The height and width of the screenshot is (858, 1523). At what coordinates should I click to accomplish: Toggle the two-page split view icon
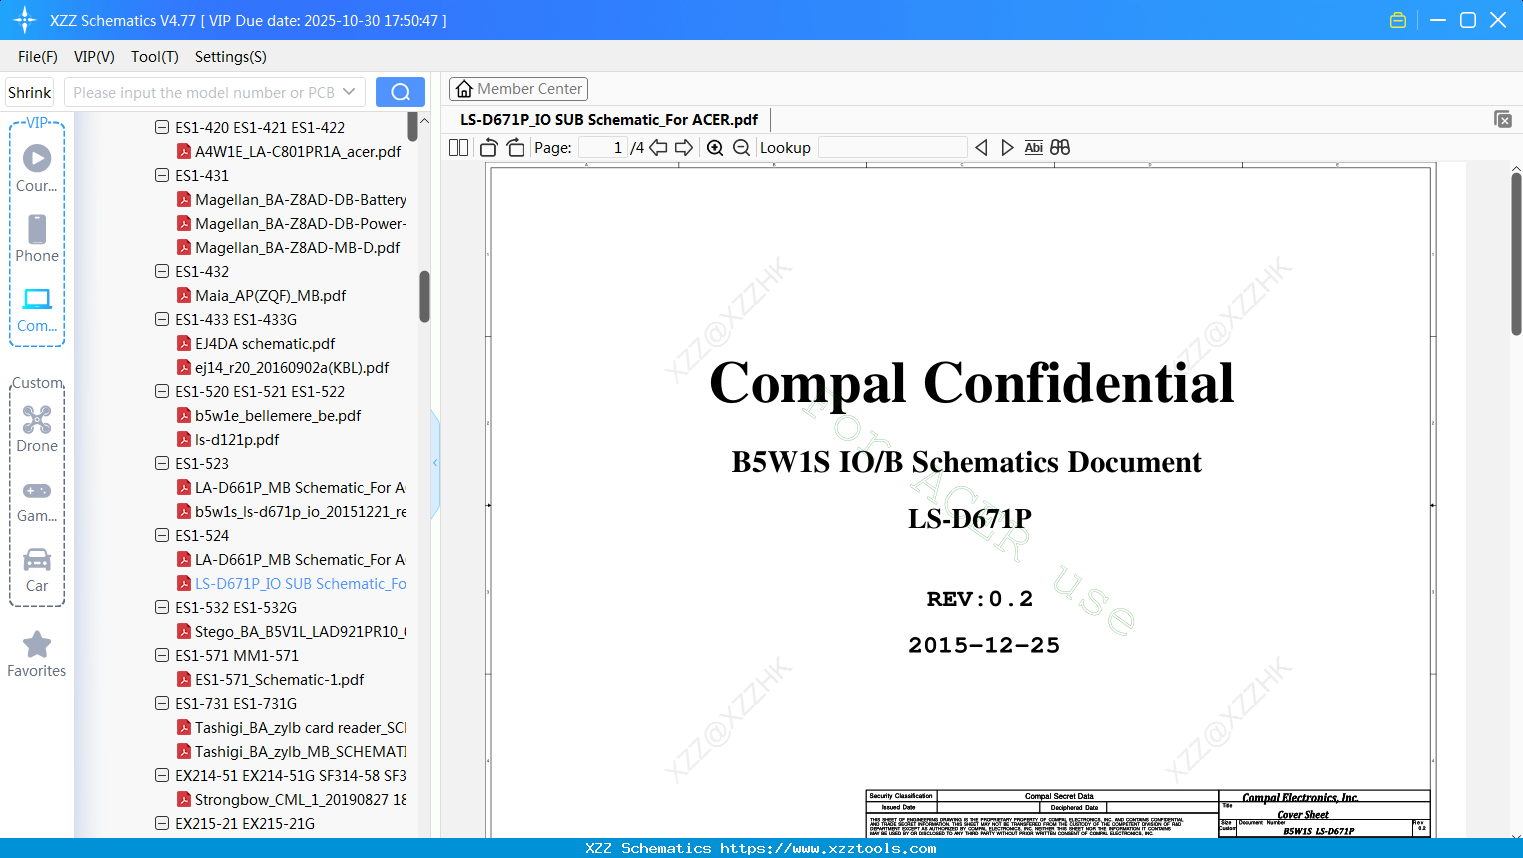(459, 148)
